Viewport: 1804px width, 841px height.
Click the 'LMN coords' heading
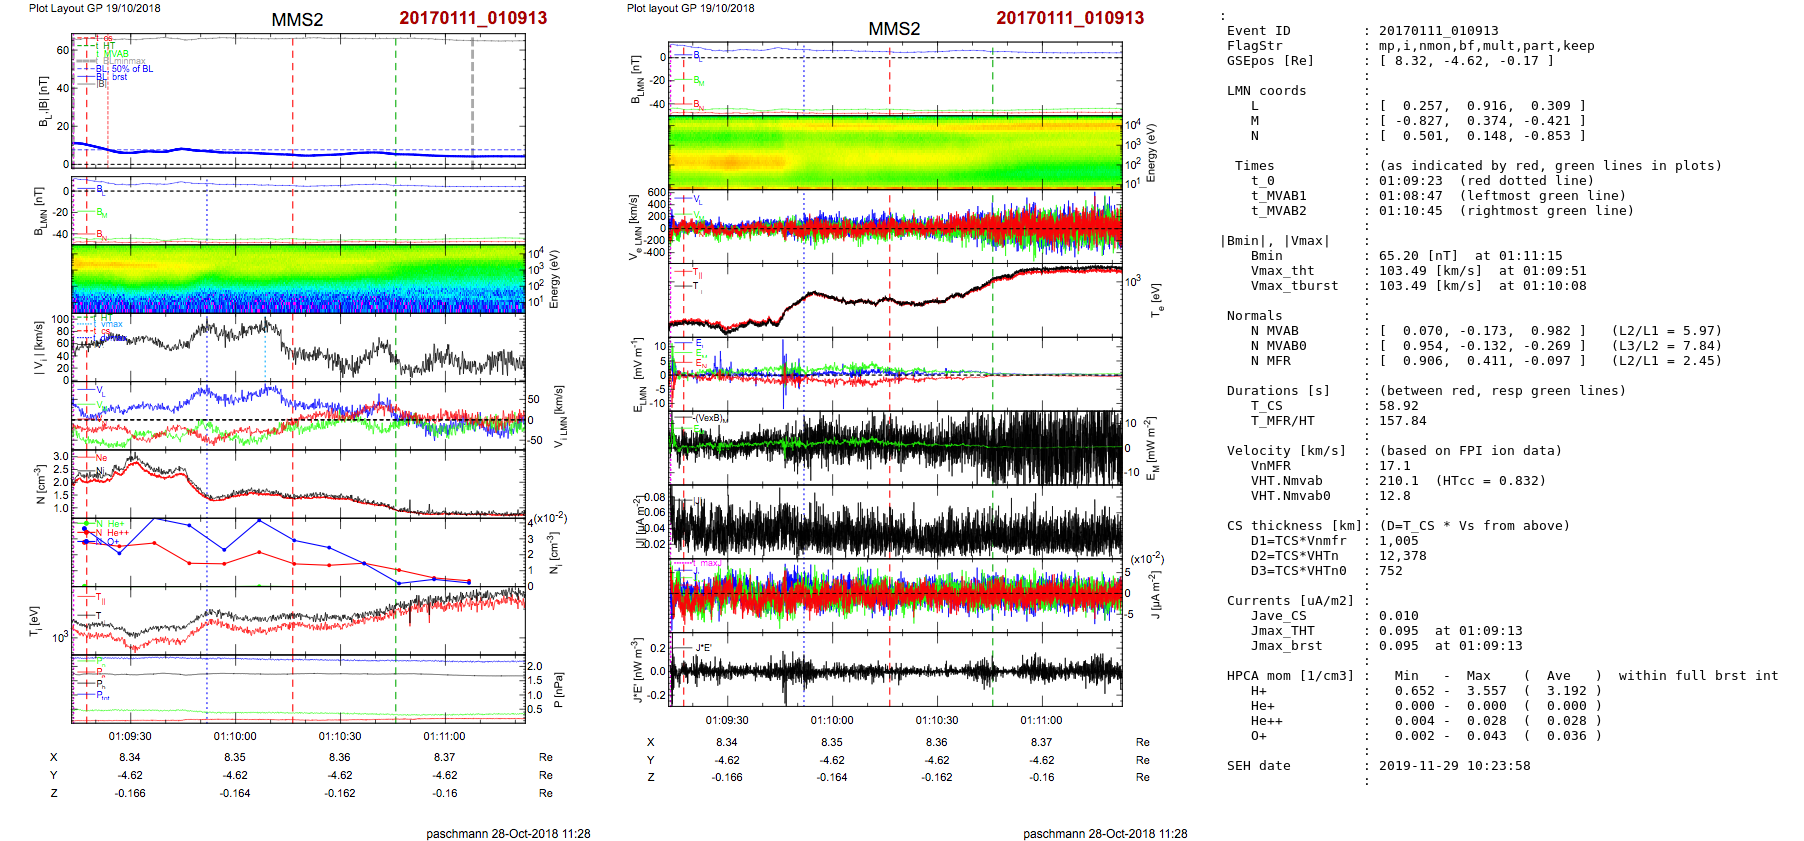[x=1267, y=91]
